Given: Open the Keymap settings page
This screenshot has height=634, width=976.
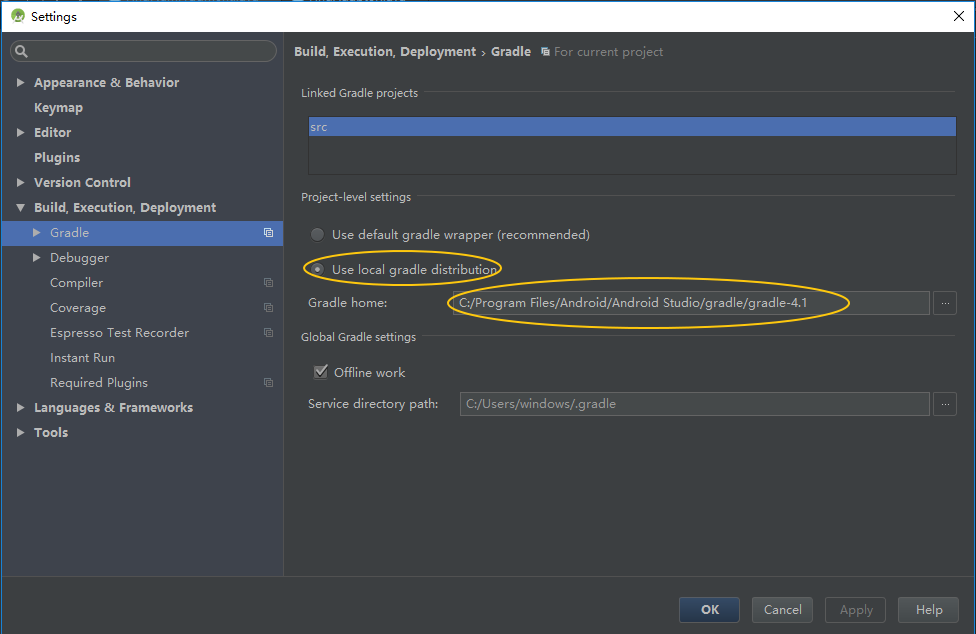Looking at the screenshot, I should click(59, 108).
